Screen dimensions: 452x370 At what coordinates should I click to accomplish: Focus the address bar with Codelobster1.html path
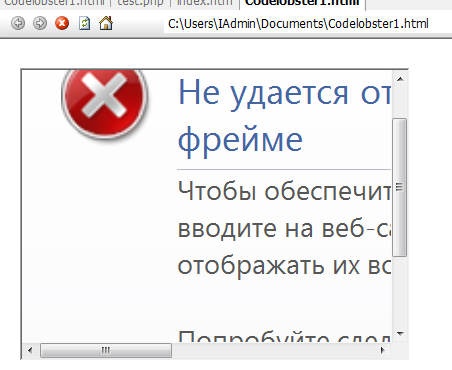pos(308,24)
